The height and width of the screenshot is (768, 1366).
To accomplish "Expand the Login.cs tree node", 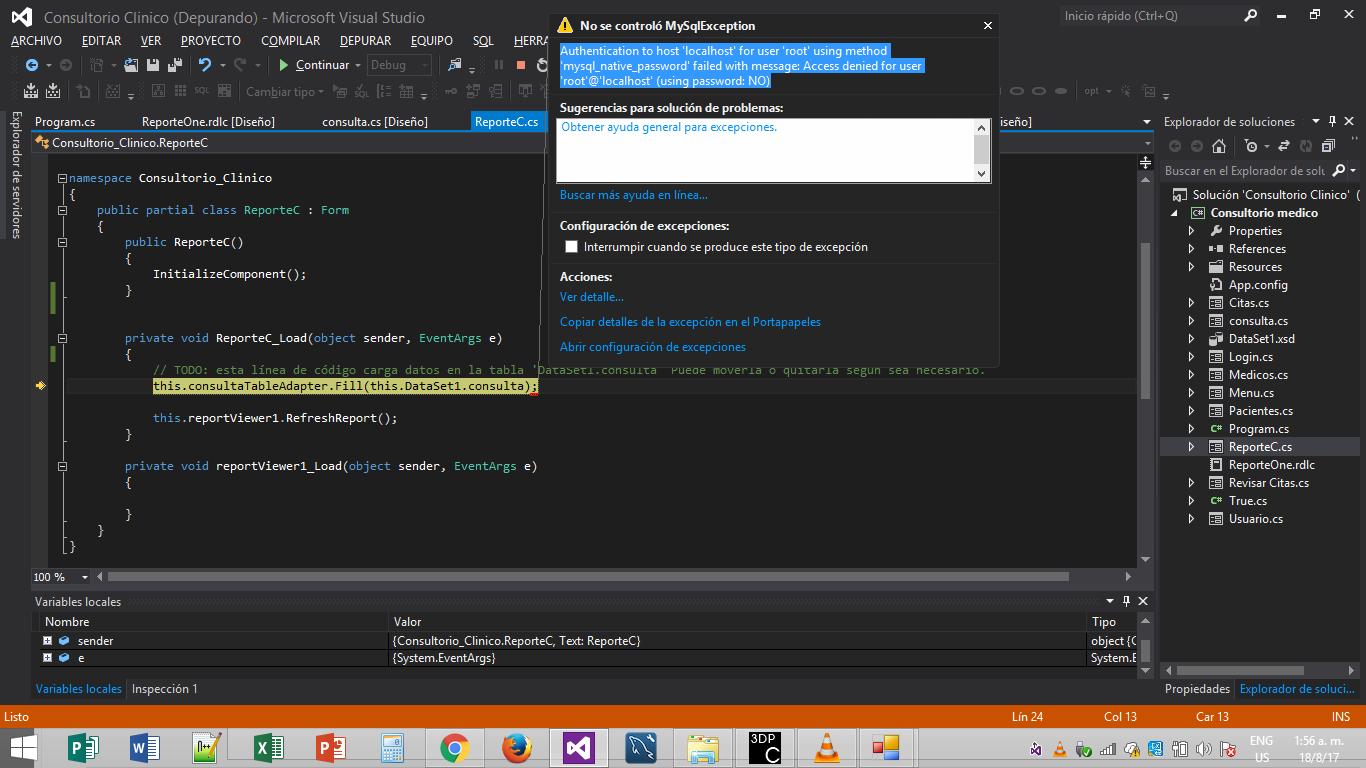I will point(1191,357).
